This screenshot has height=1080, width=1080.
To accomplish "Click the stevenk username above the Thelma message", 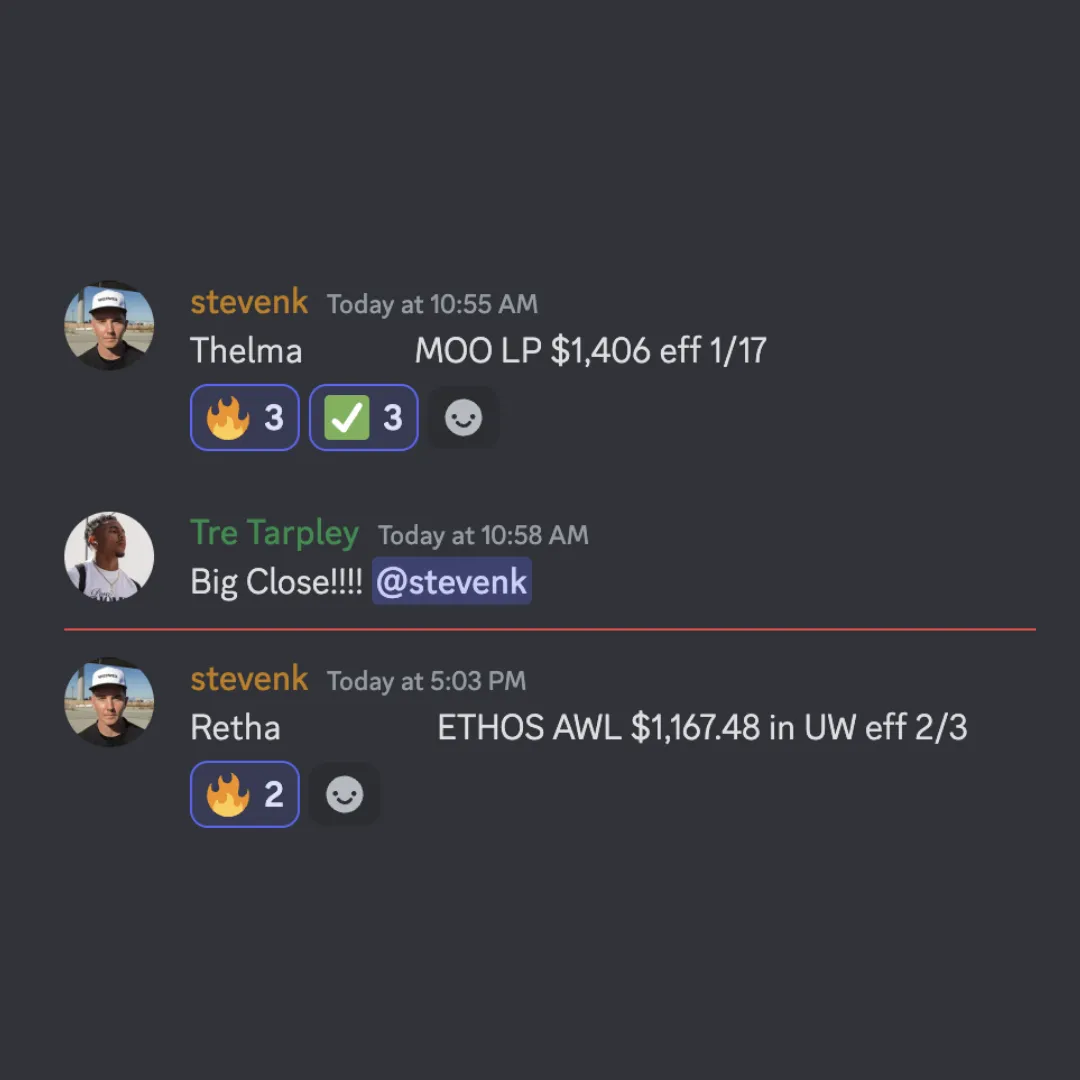I will pyautogui.click(x=249, y=302).
